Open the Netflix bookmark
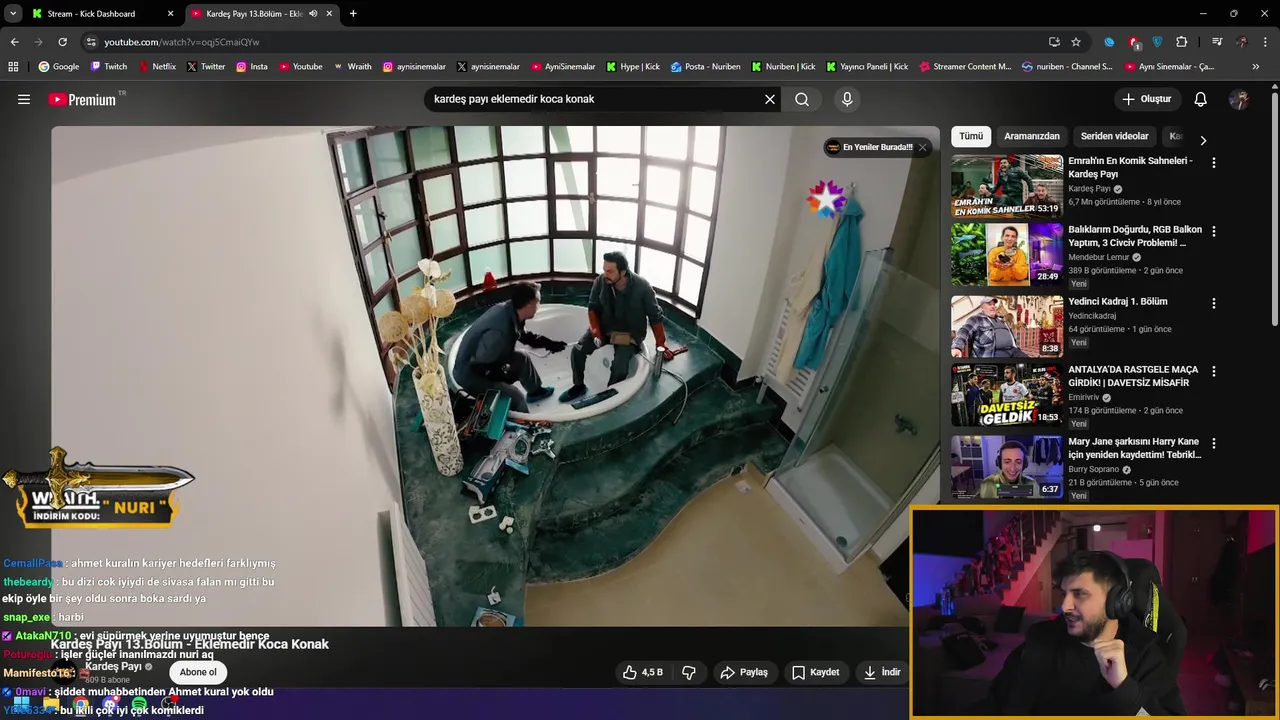The image size is (1280, 720). click(x=157, y=67)
